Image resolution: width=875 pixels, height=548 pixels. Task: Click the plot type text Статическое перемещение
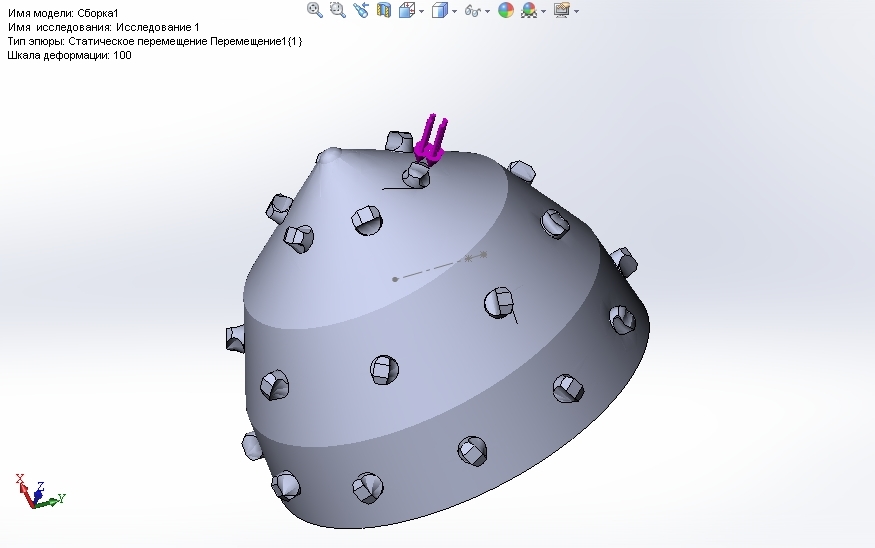138,41
